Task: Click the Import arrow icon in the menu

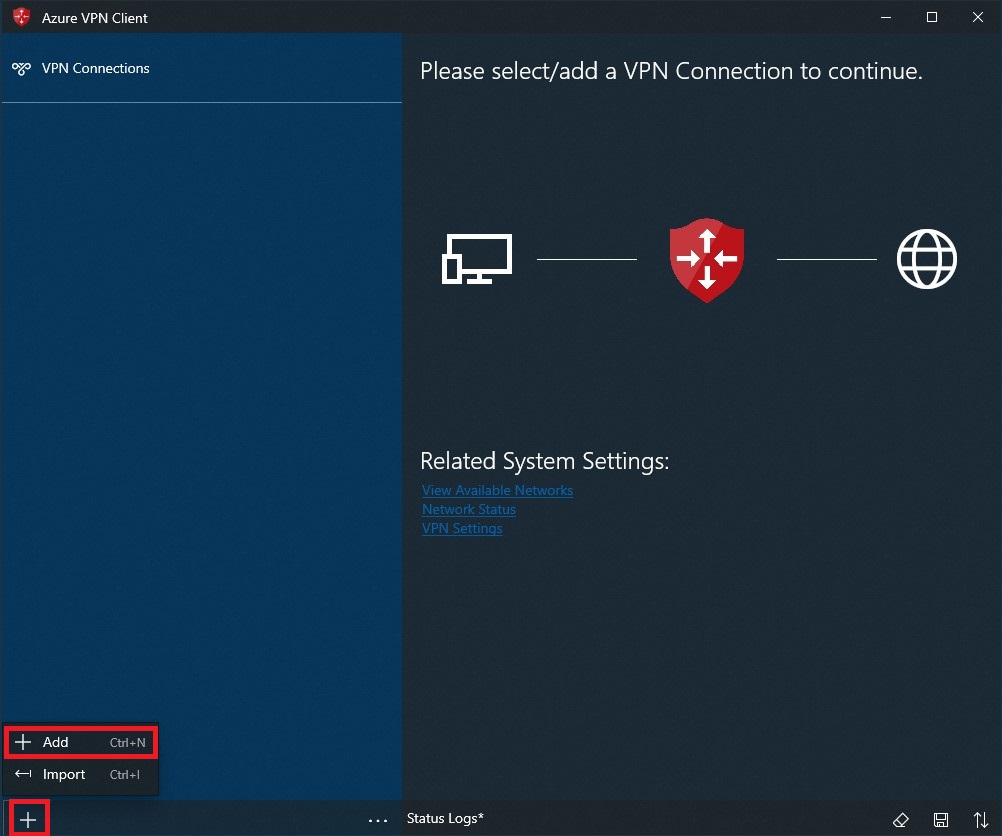Action: coord(22,774)
